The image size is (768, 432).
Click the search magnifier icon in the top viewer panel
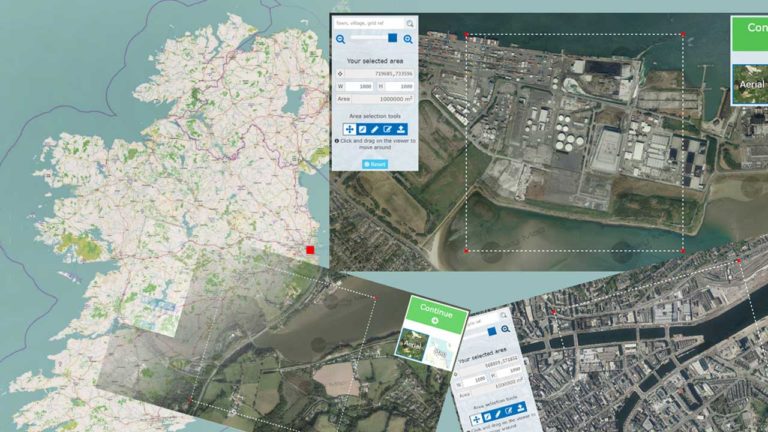(x=410, y=23)
